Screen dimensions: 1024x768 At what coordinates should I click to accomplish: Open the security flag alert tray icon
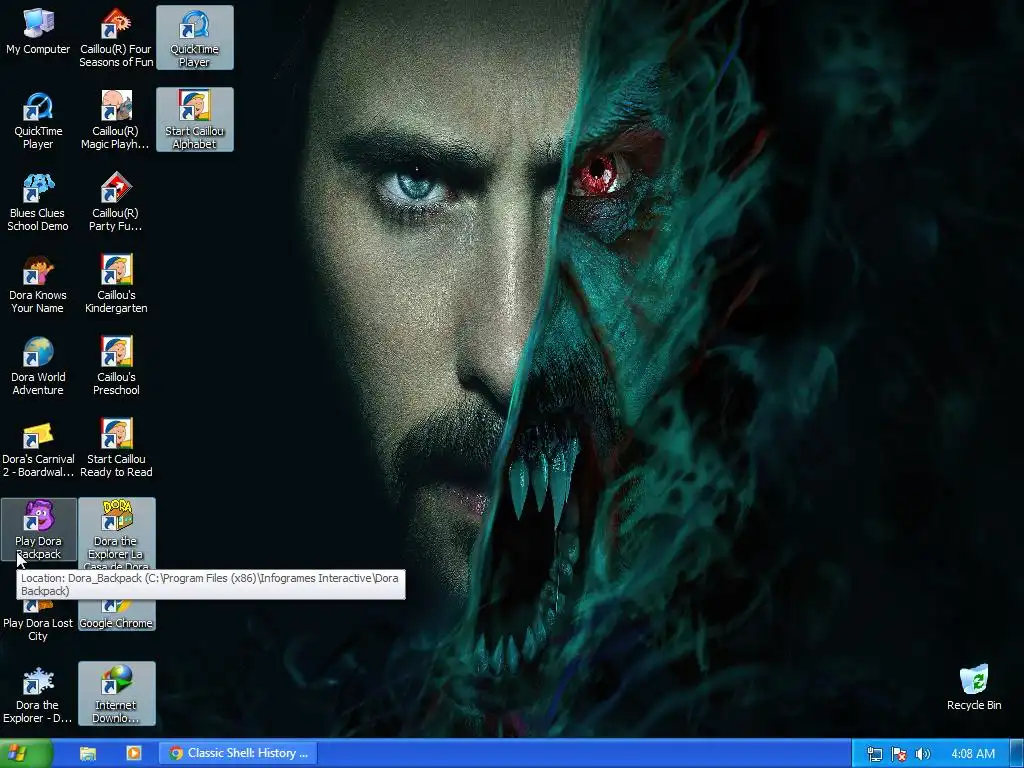[899, 754]
